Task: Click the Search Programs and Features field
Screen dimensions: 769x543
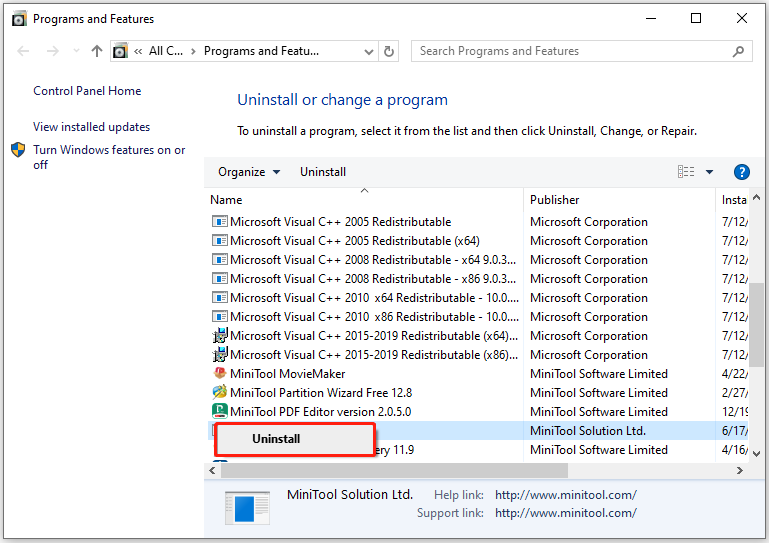Action: 582,51
